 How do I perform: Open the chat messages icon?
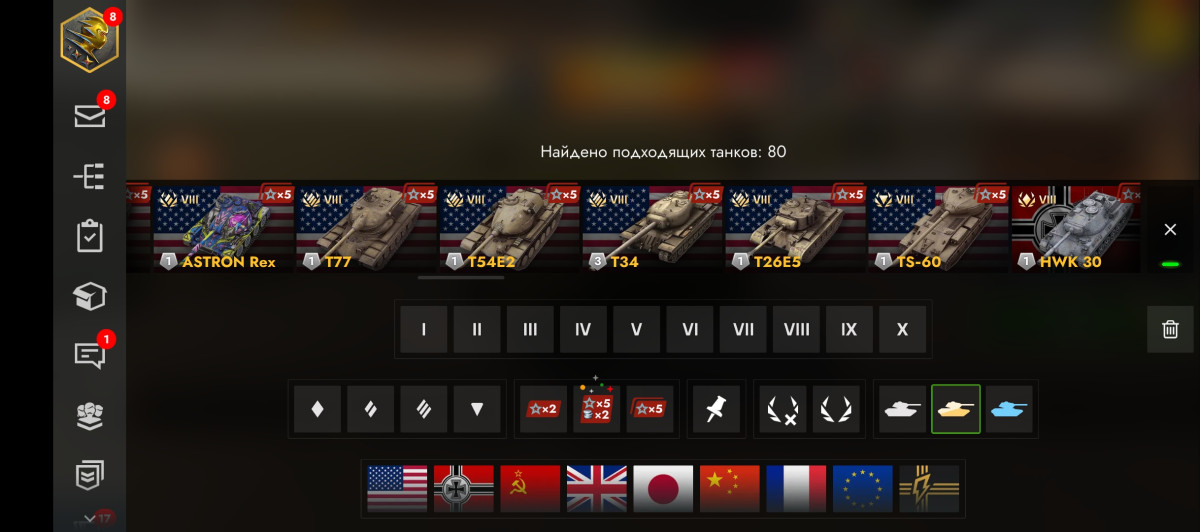coord(90,355)
